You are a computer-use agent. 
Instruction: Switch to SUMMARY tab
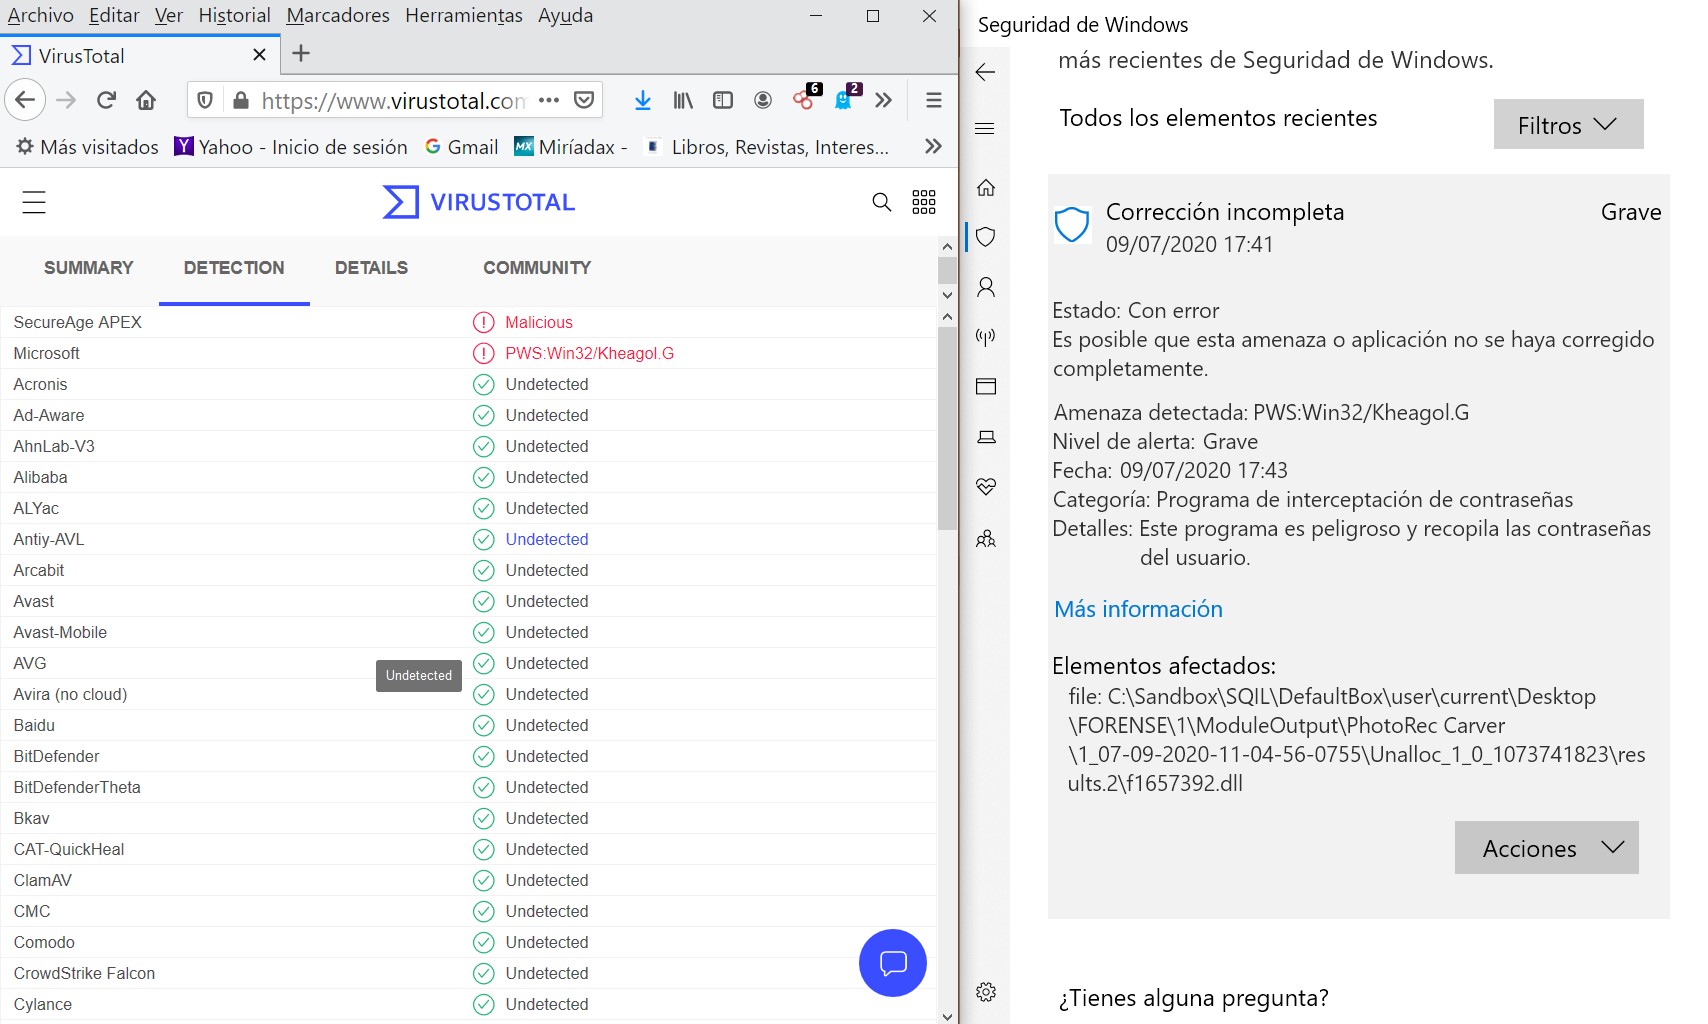[x=88, y=268]
